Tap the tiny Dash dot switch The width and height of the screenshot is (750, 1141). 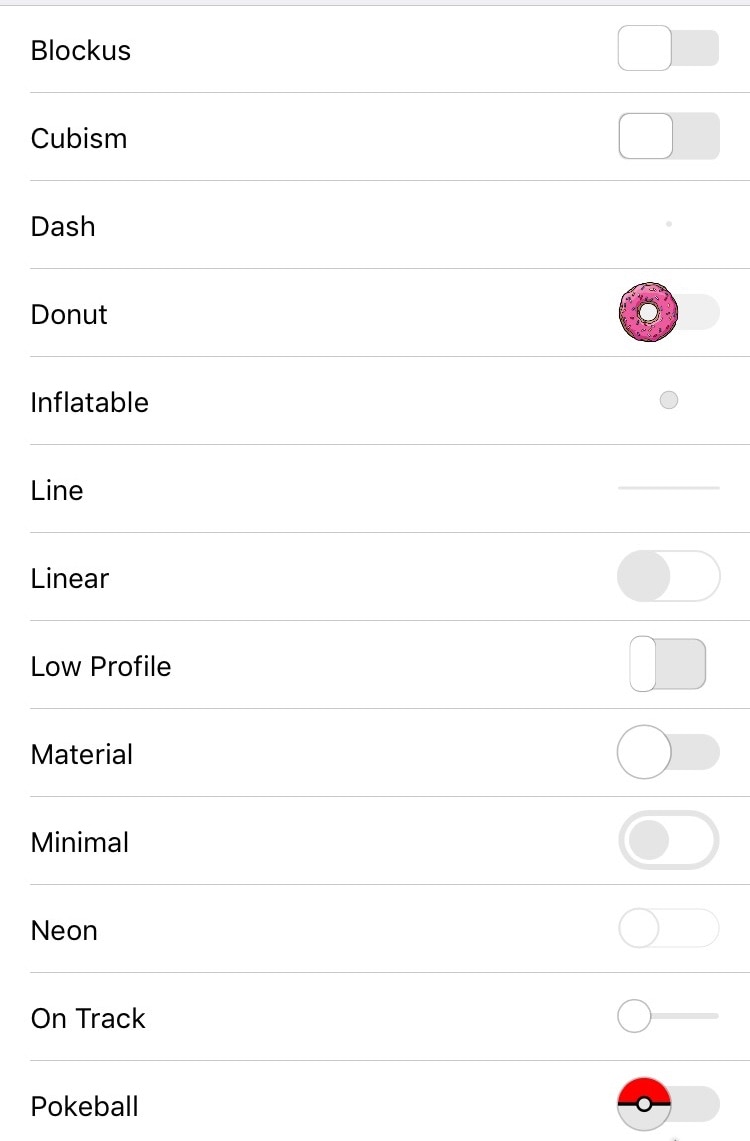point(669,224)
